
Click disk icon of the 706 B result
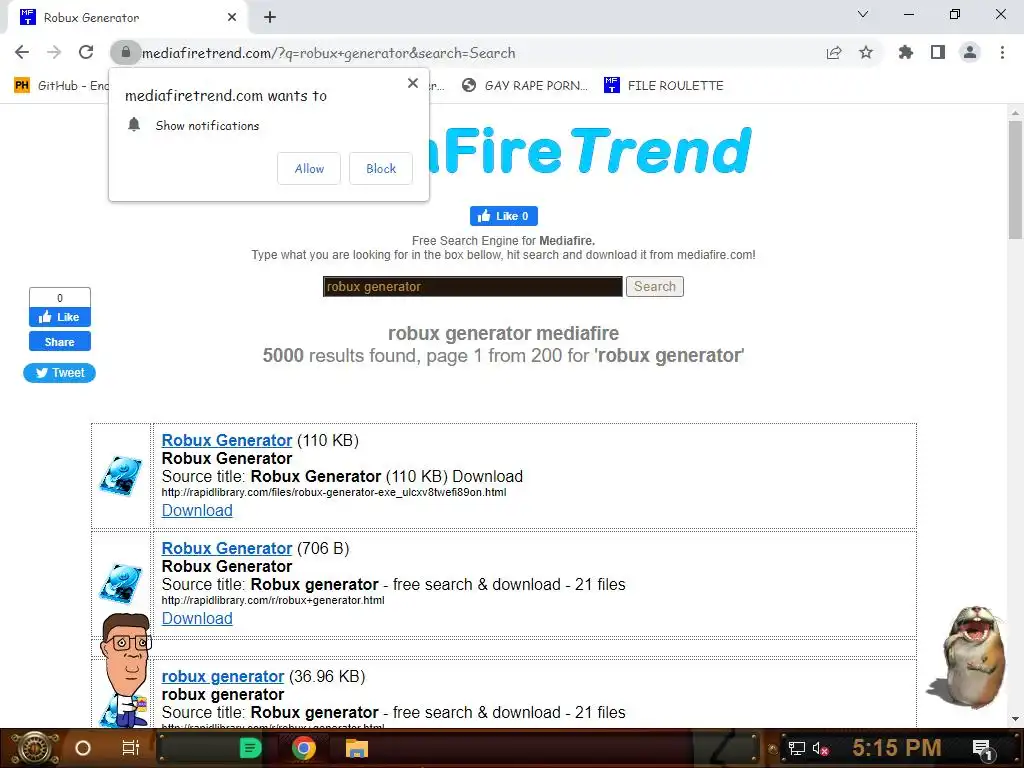(x=121, y=583)
